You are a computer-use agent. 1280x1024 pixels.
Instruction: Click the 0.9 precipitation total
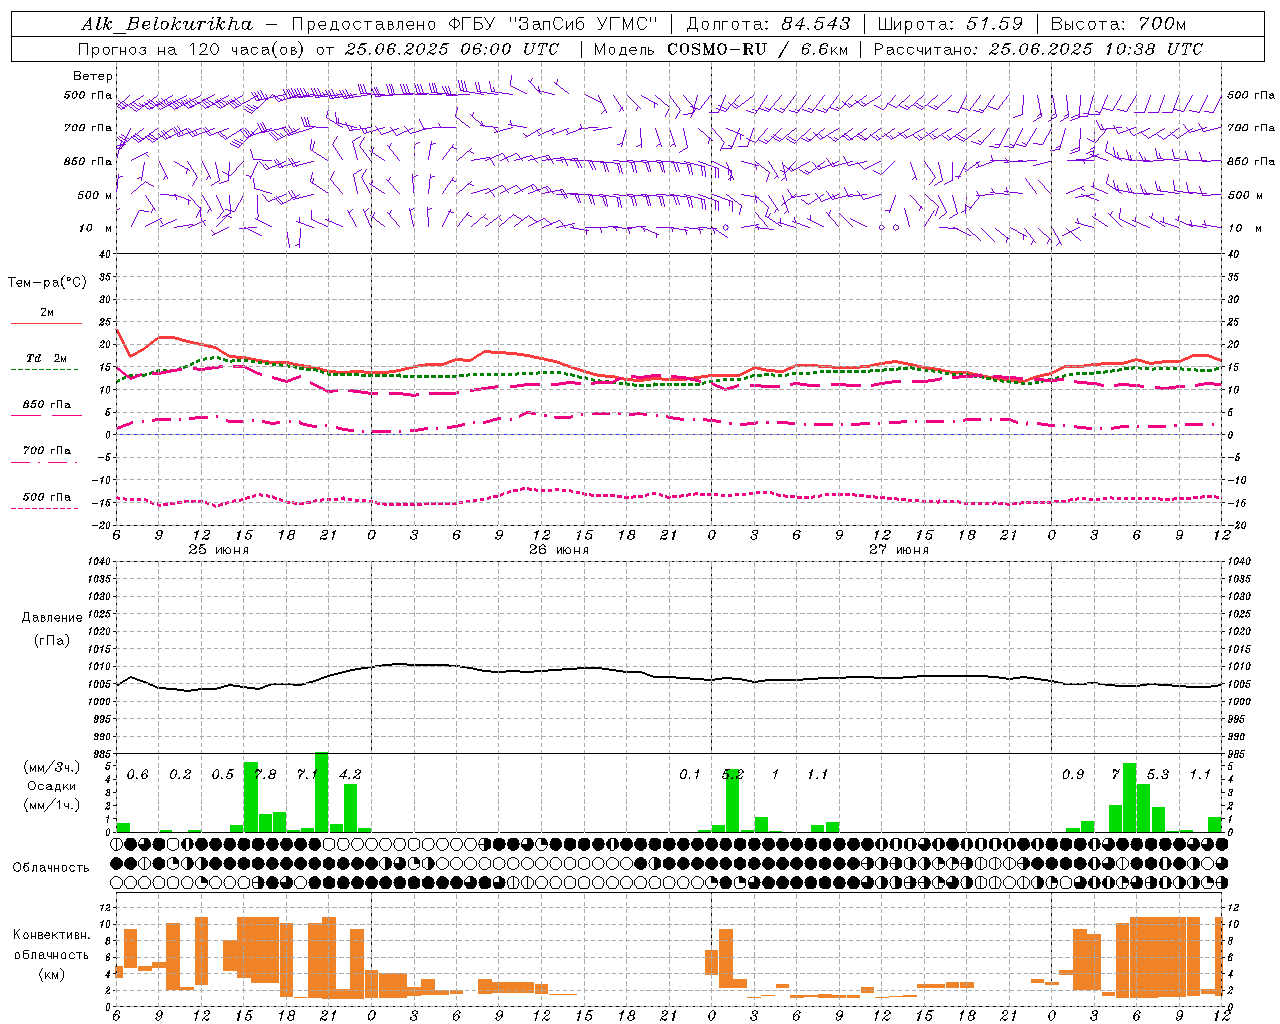click(x=1073, y=774)
